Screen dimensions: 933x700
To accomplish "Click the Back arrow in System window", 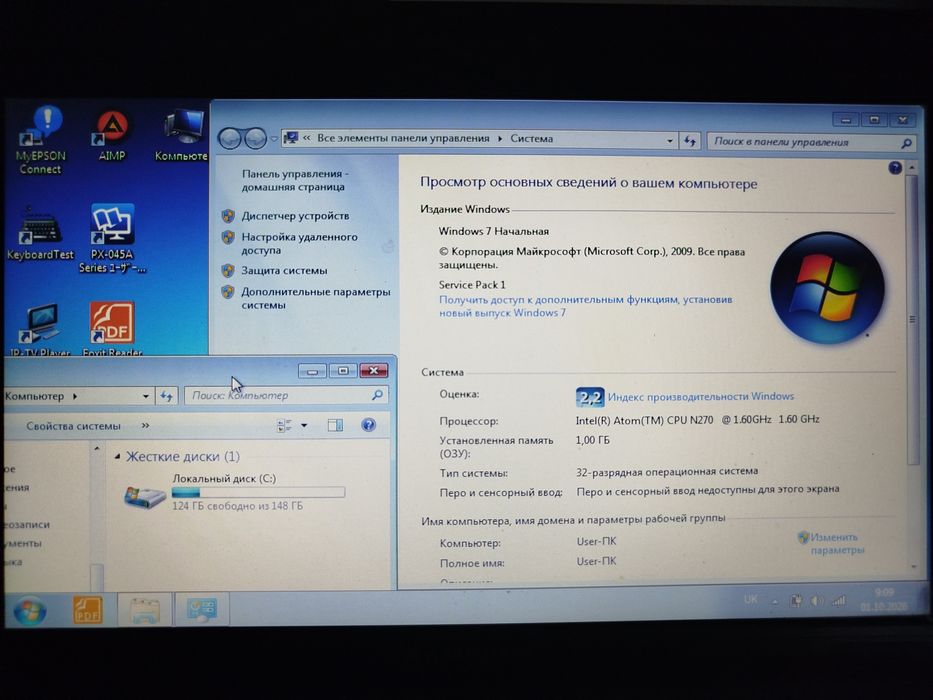I will (x=229, y=139).
